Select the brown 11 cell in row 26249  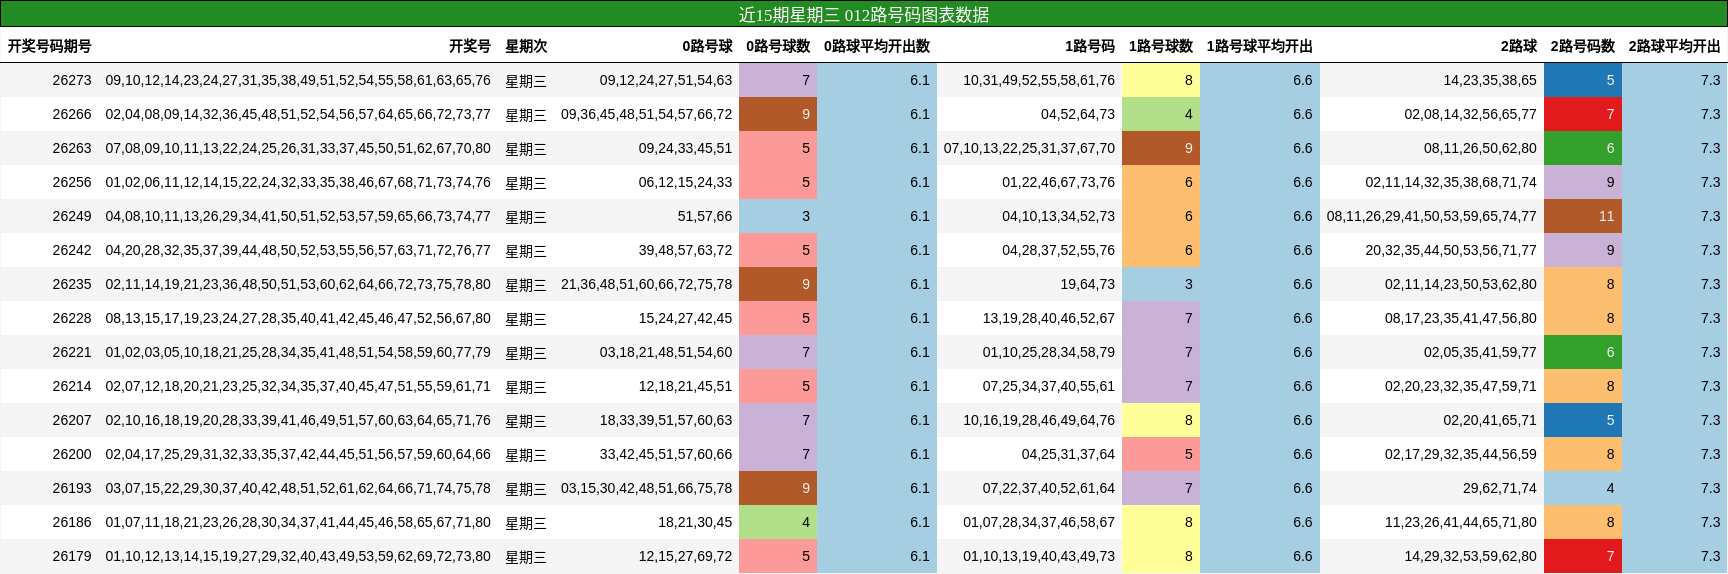pyautogui.click(x=1583, y=216)
